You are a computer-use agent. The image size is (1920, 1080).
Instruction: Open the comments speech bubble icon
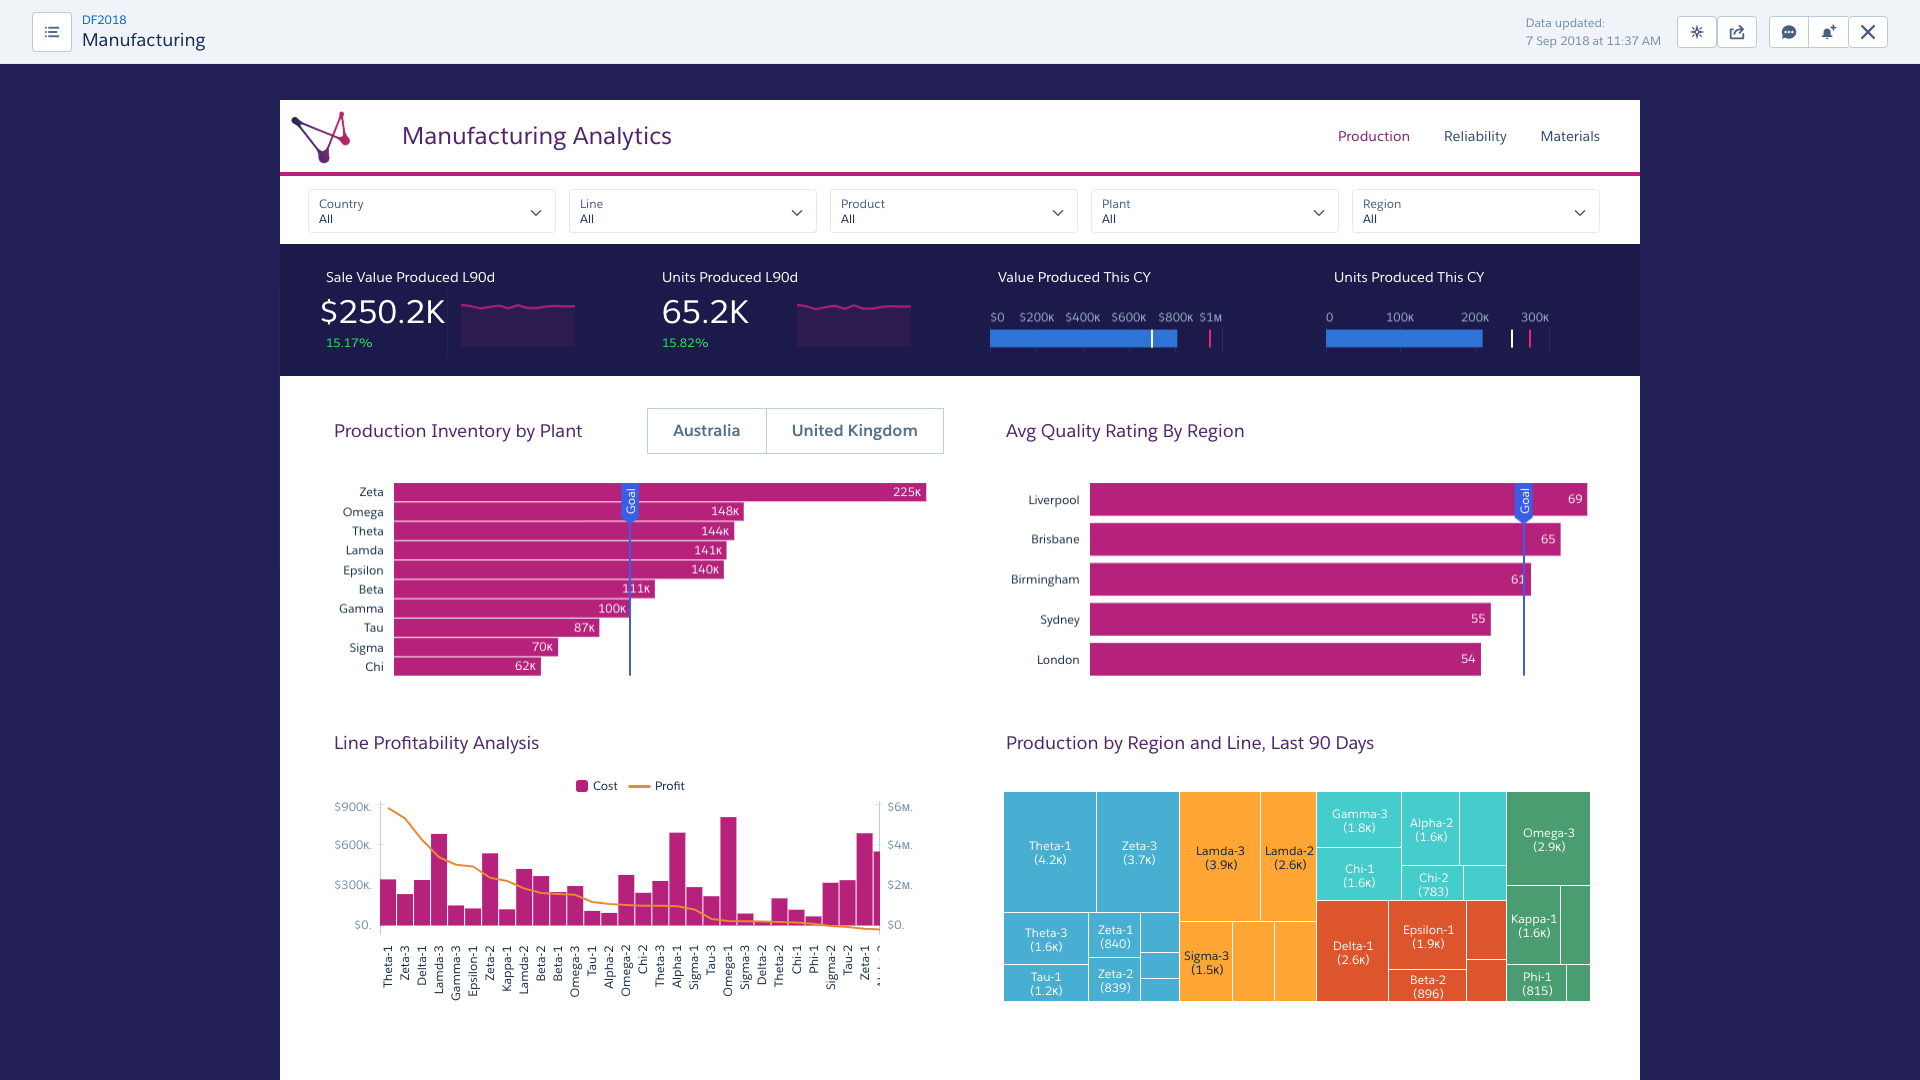click(x=1789, y=32)
